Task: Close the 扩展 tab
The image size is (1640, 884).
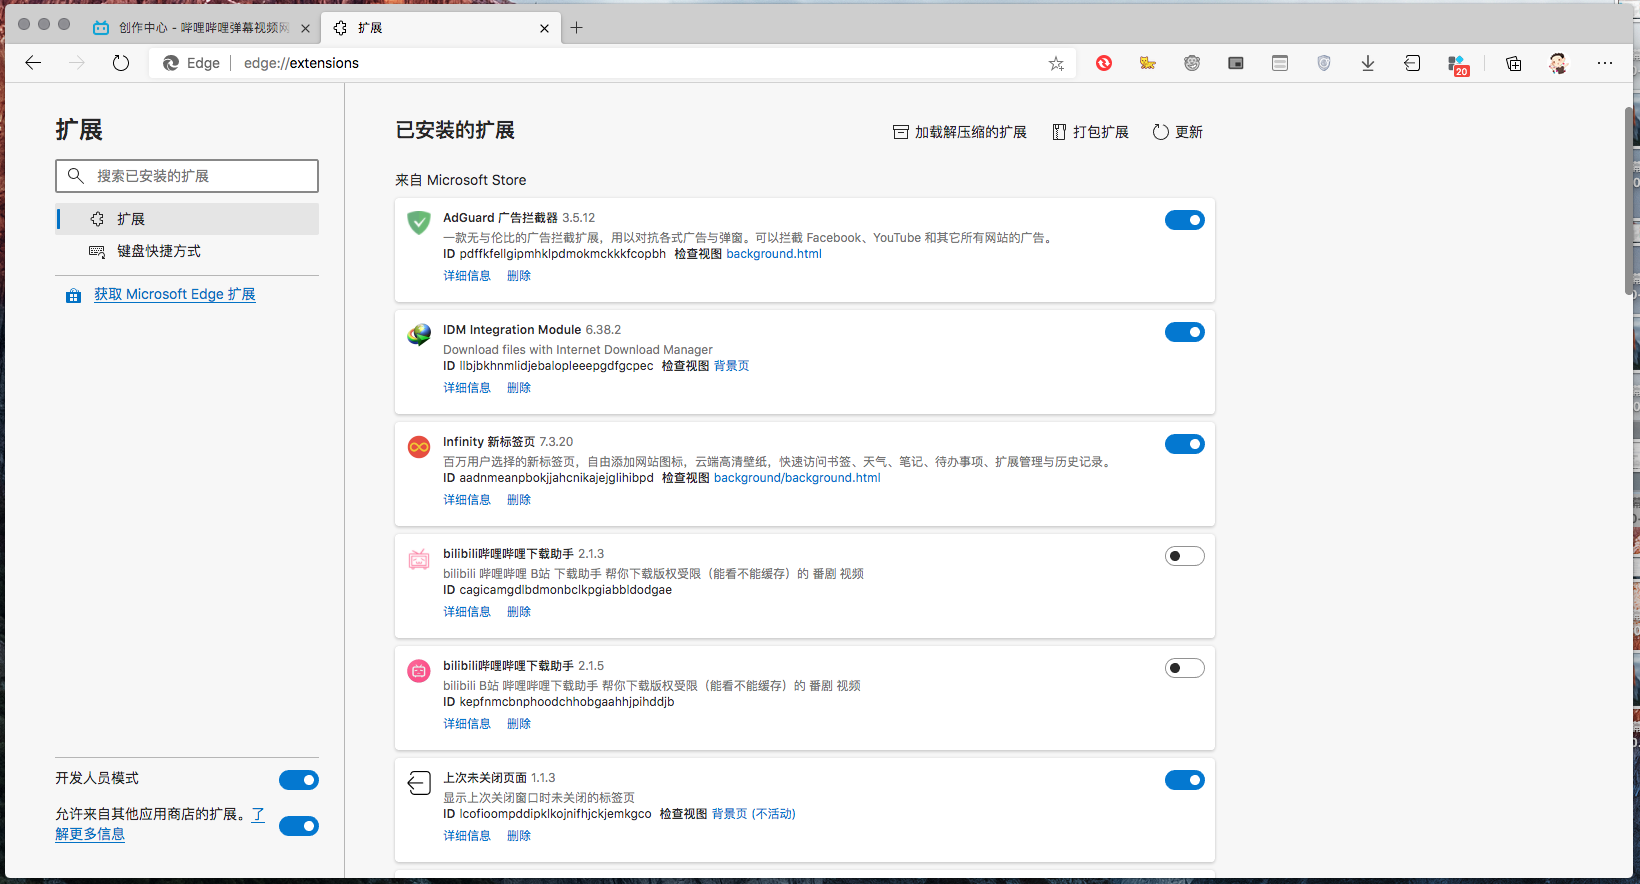Action: click(x=544, y=28)
